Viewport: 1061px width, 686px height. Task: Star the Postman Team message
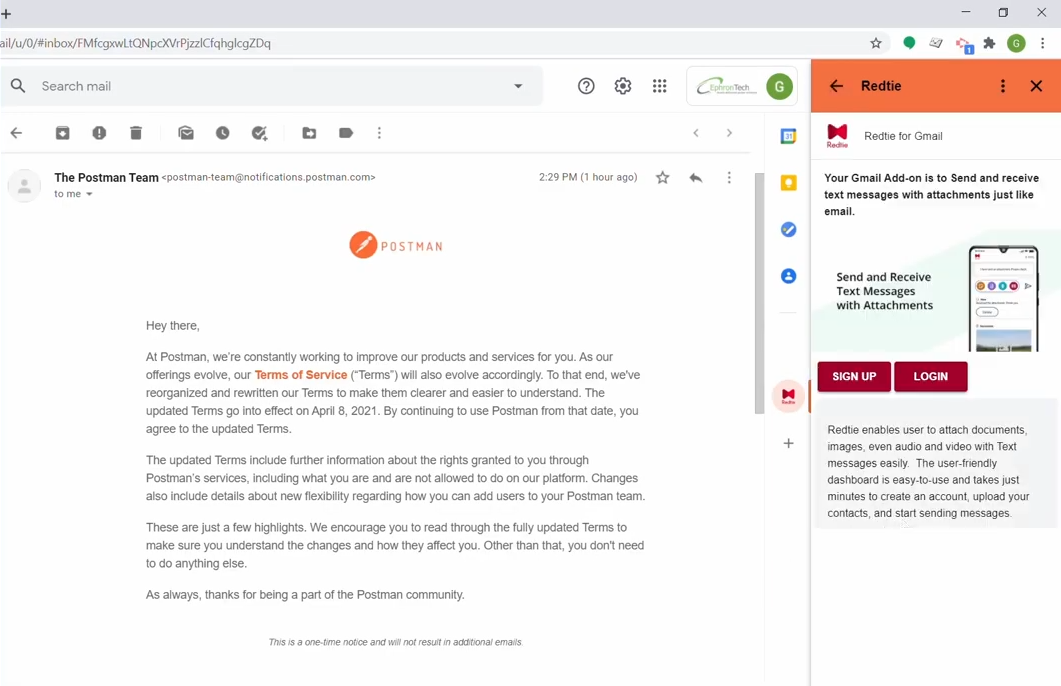(662, 178)
